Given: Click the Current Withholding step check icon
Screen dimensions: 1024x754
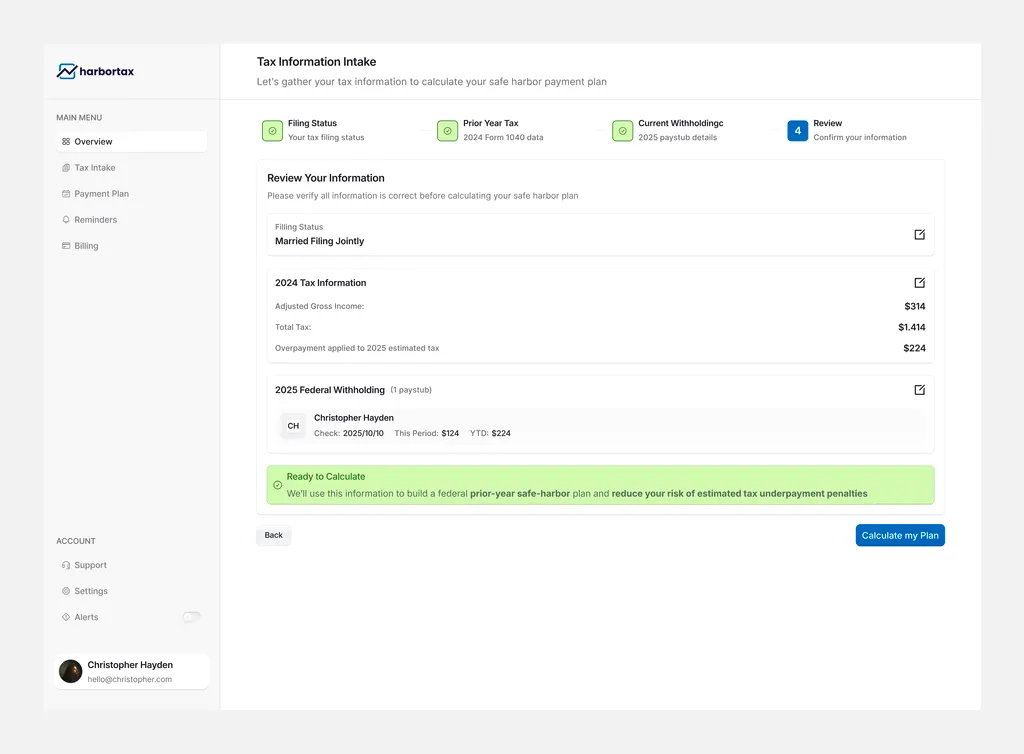Looking at the screenshot, I should pos(622,131).
